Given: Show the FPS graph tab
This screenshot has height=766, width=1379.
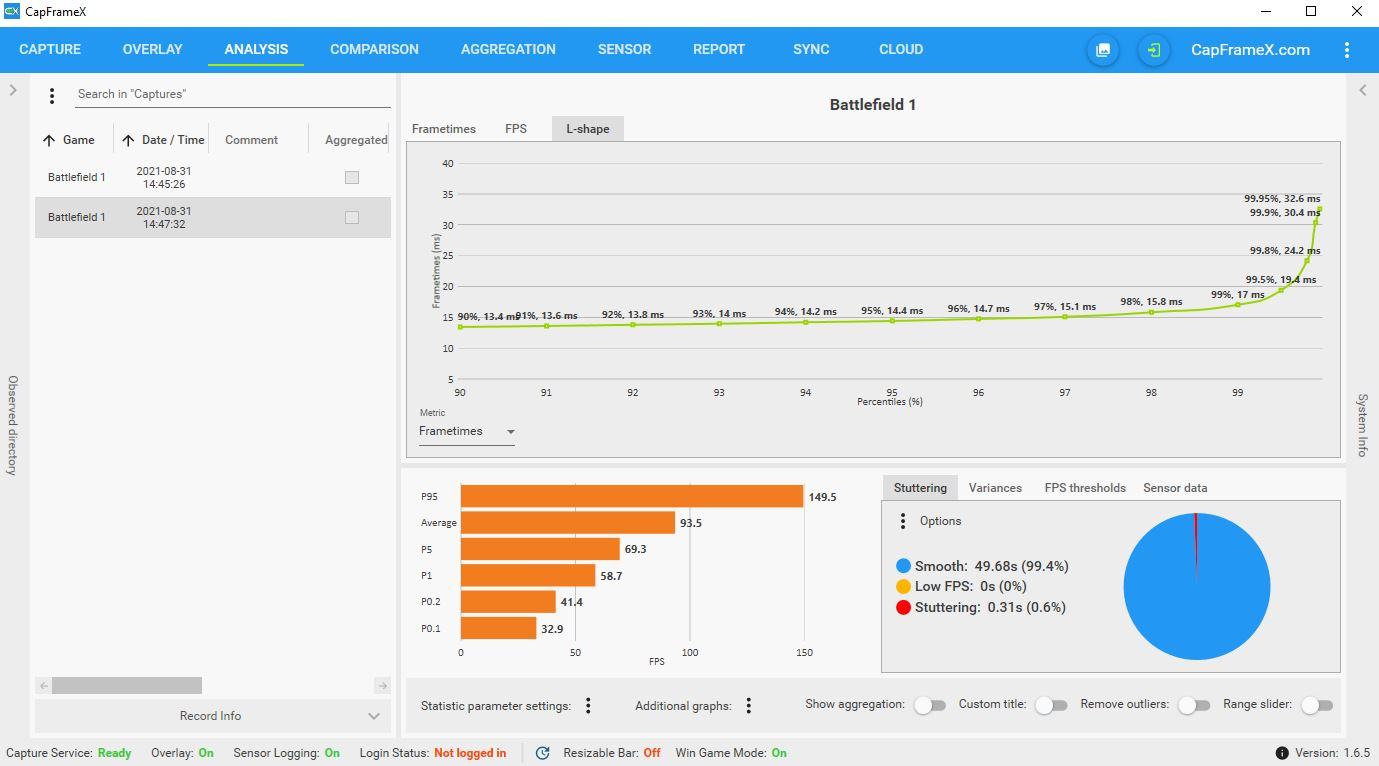Looking at the screenshot, I should click(516, 129).
